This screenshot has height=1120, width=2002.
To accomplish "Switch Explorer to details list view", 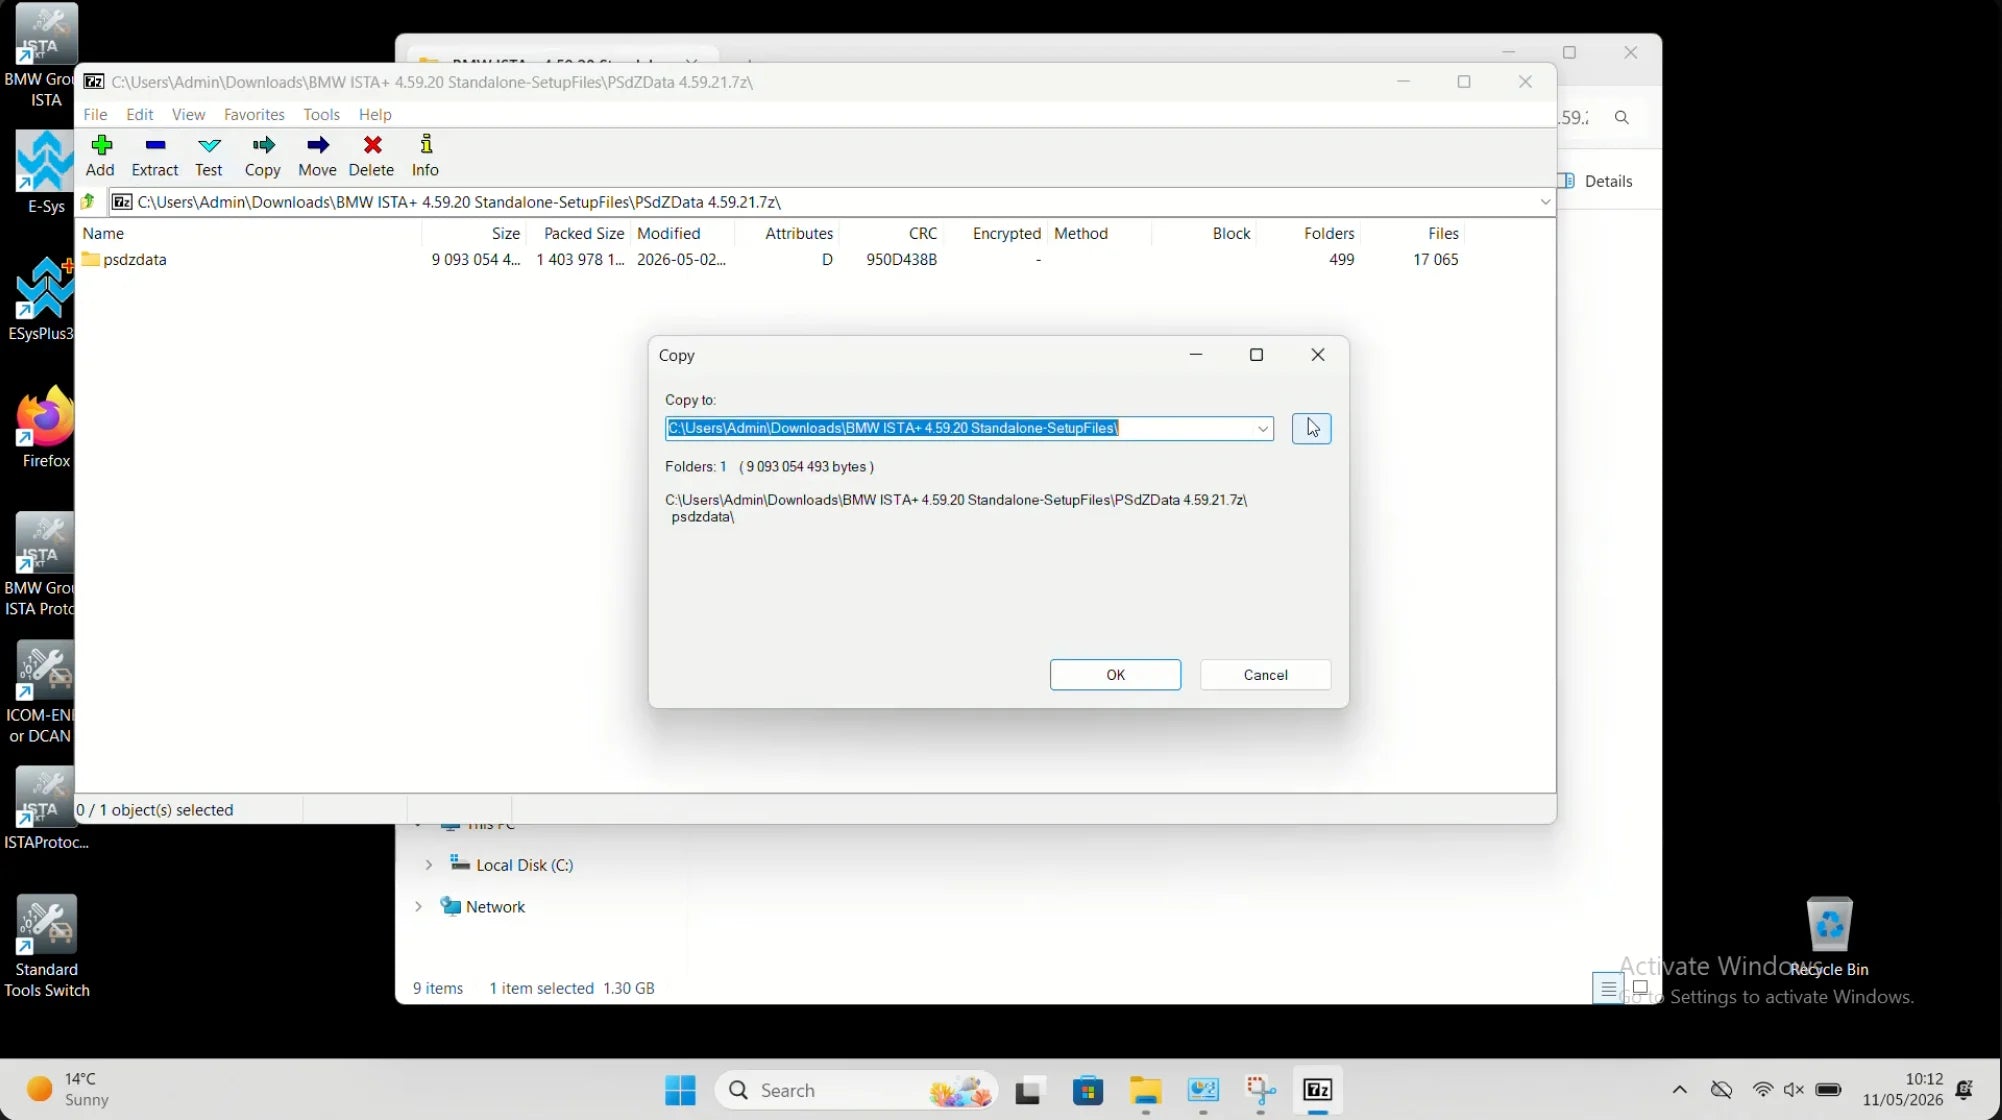I will [x=1608, y=989].
